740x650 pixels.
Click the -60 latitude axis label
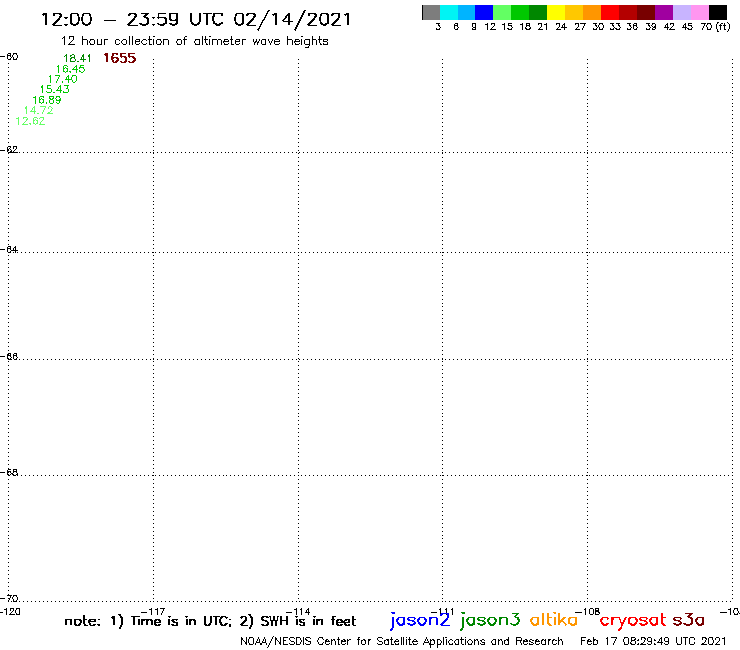pos(9,57)
